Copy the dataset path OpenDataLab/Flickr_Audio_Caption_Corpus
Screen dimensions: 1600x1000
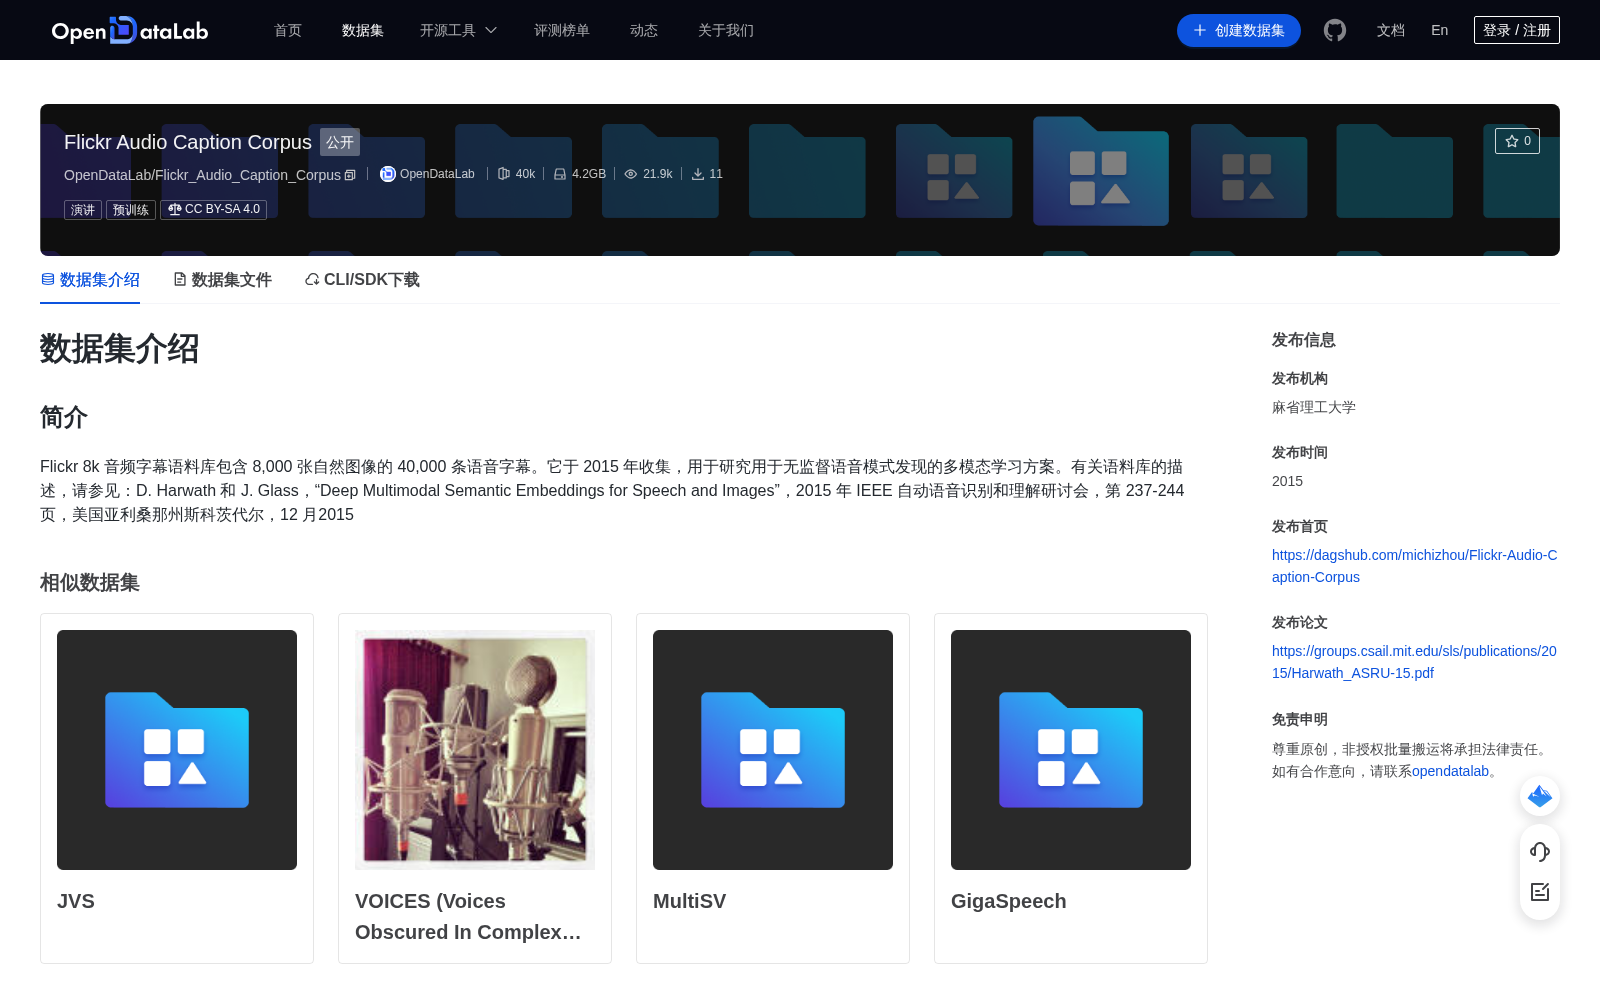point(350,175)
